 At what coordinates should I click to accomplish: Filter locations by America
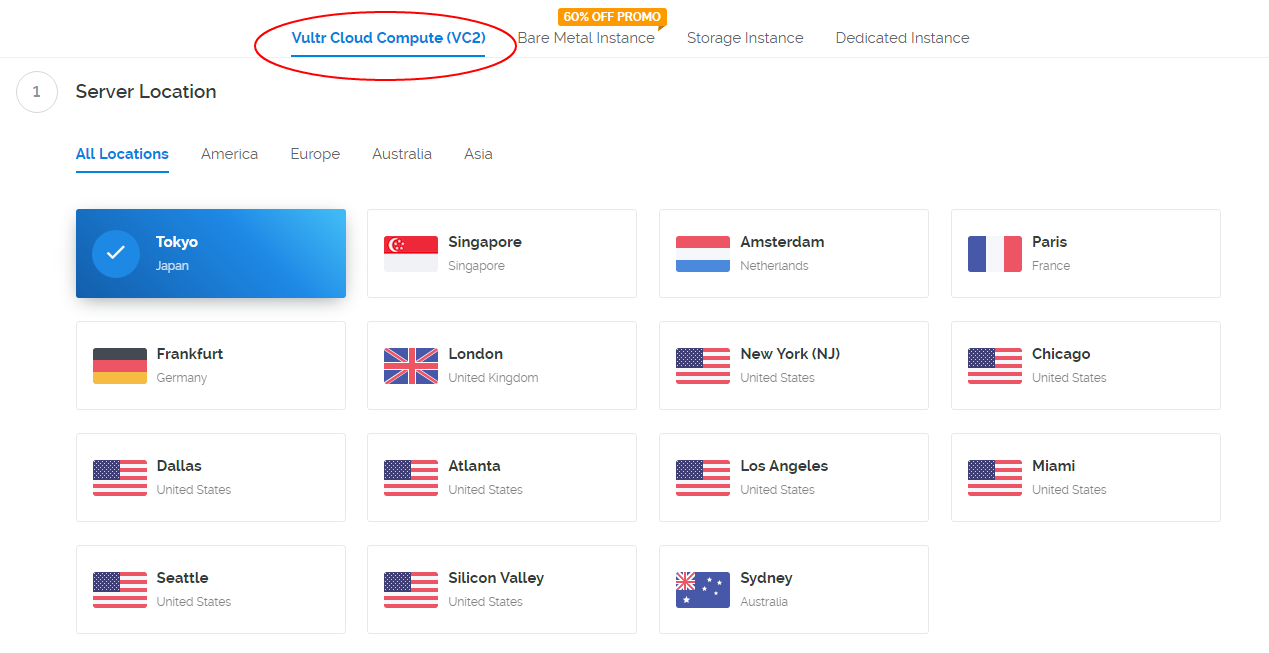(229, 154)
